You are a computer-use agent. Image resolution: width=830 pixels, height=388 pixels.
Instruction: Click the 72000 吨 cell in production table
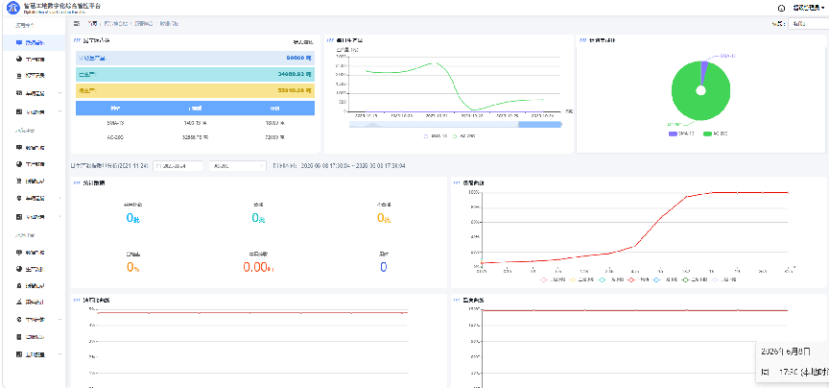(275, 136)
